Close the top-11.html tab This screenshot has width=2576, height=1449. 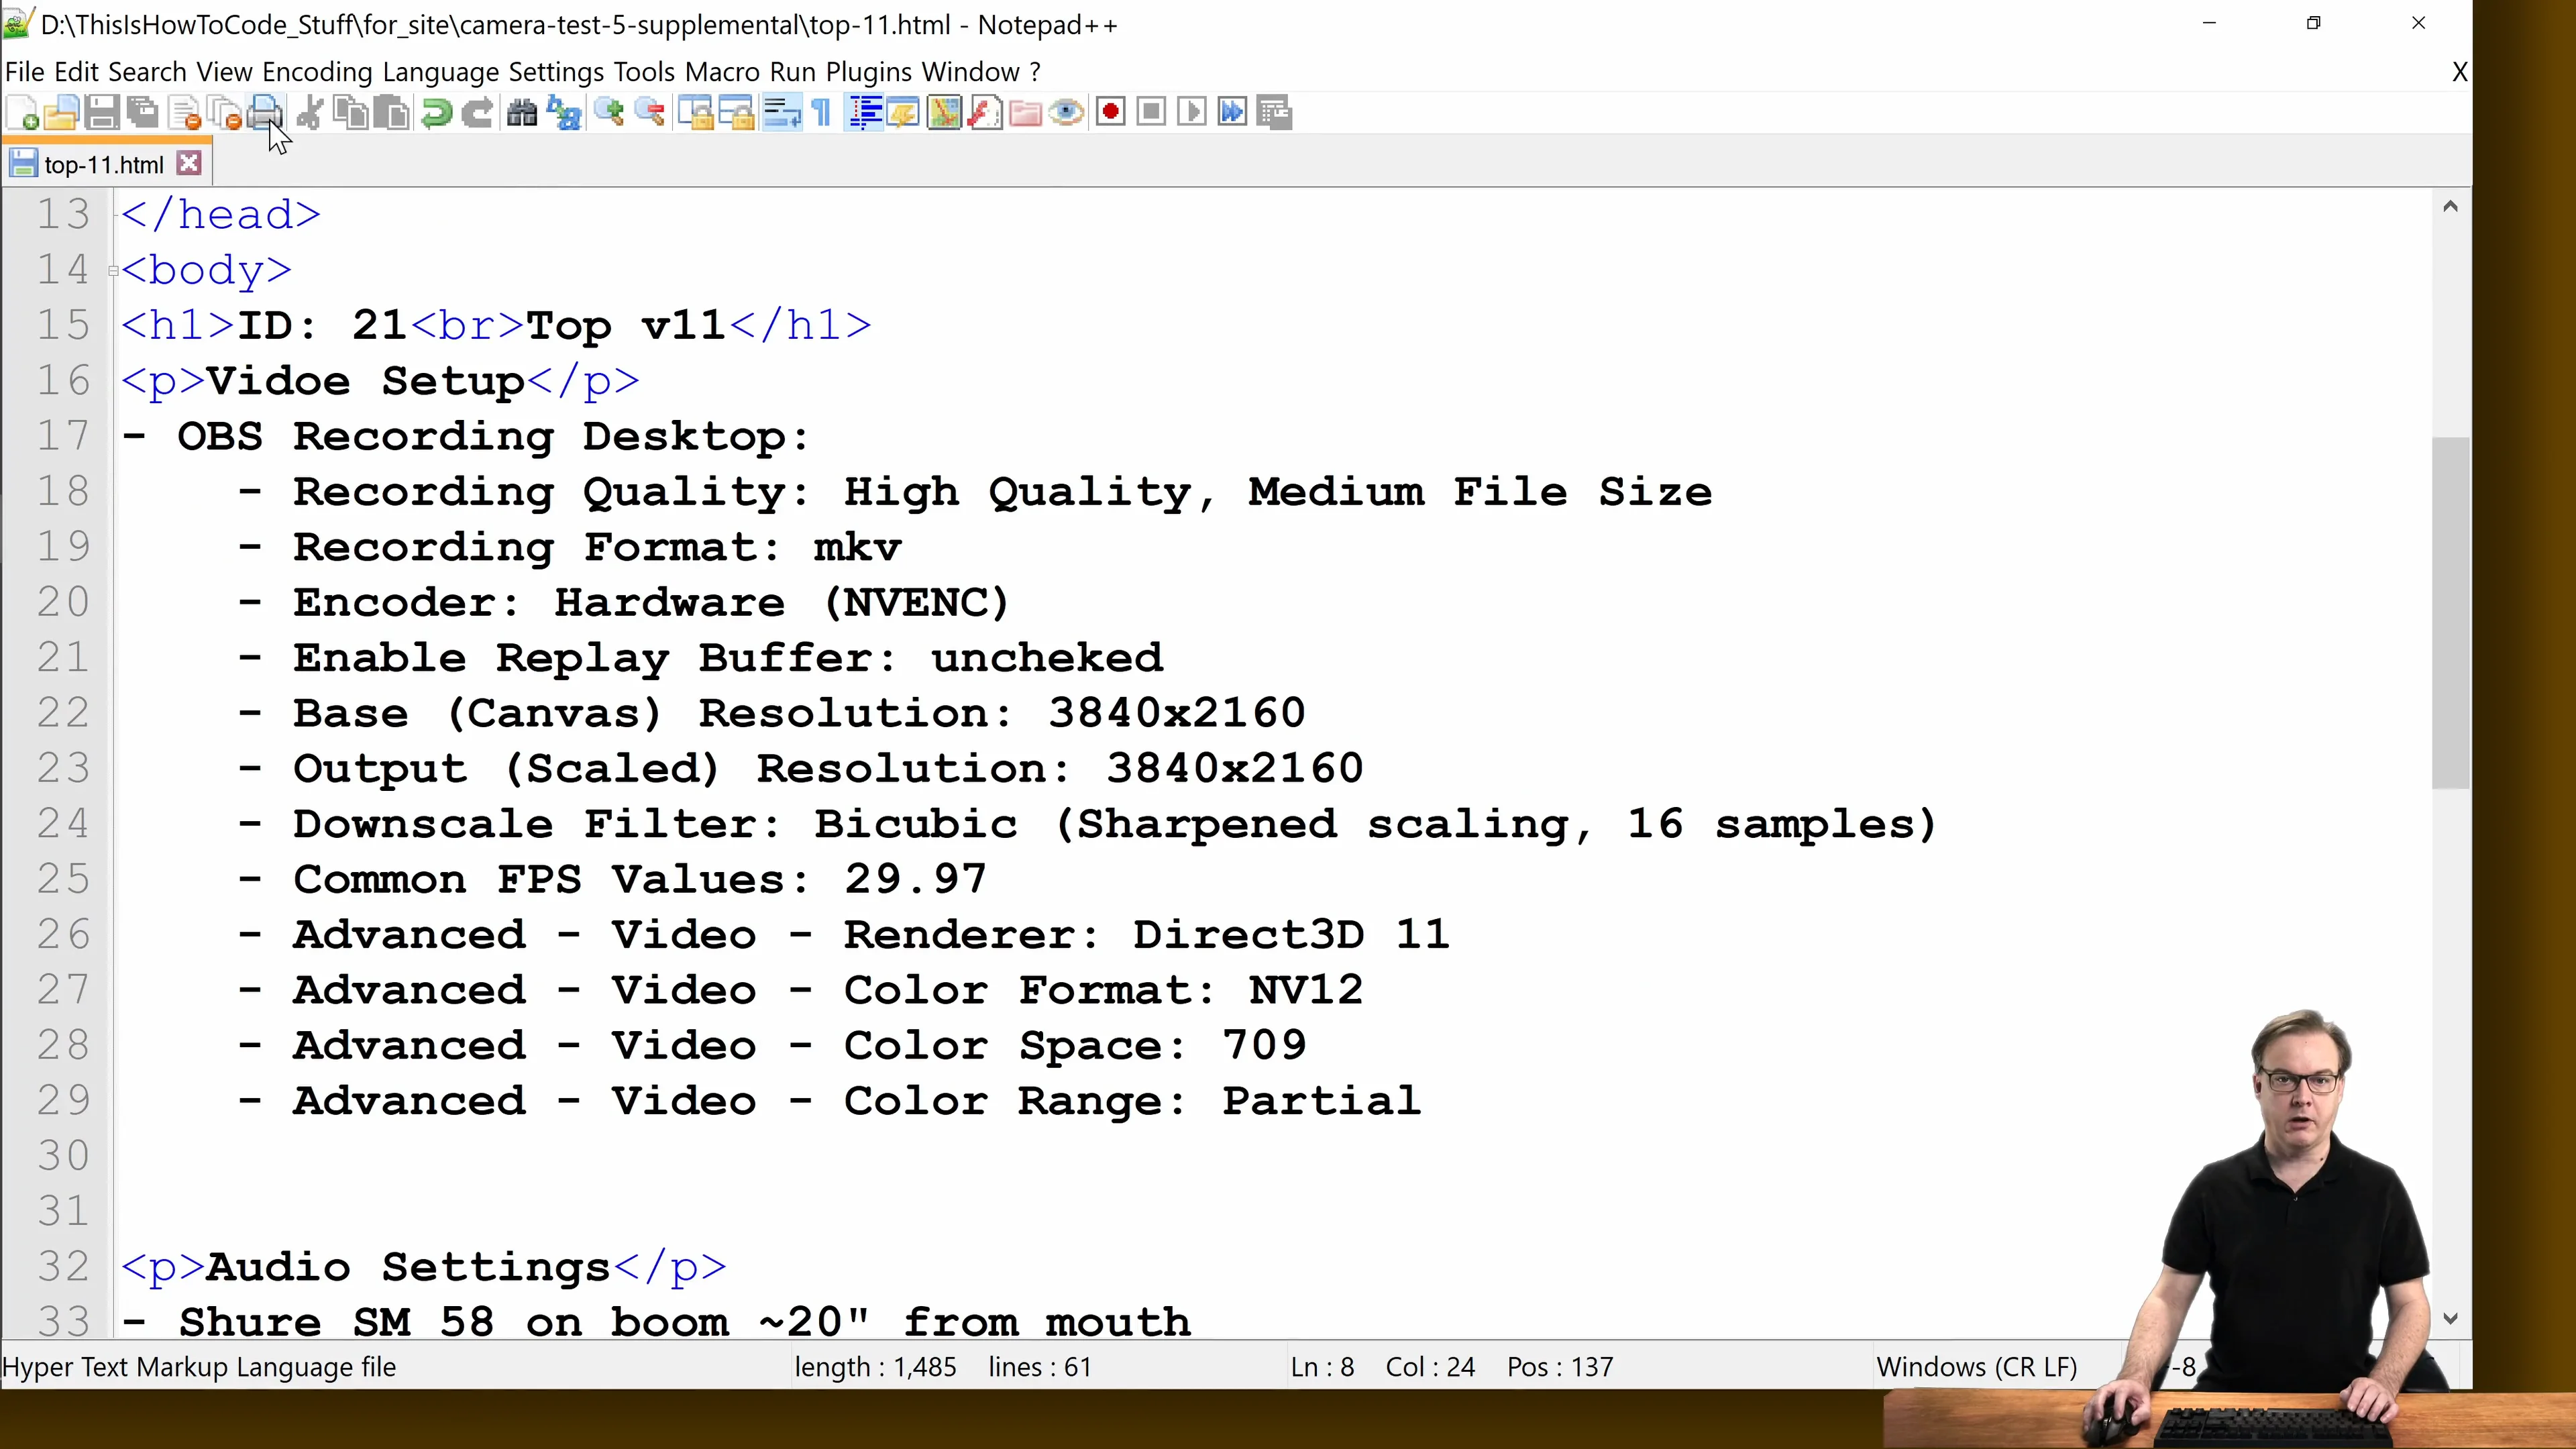[x=189, y=164]
